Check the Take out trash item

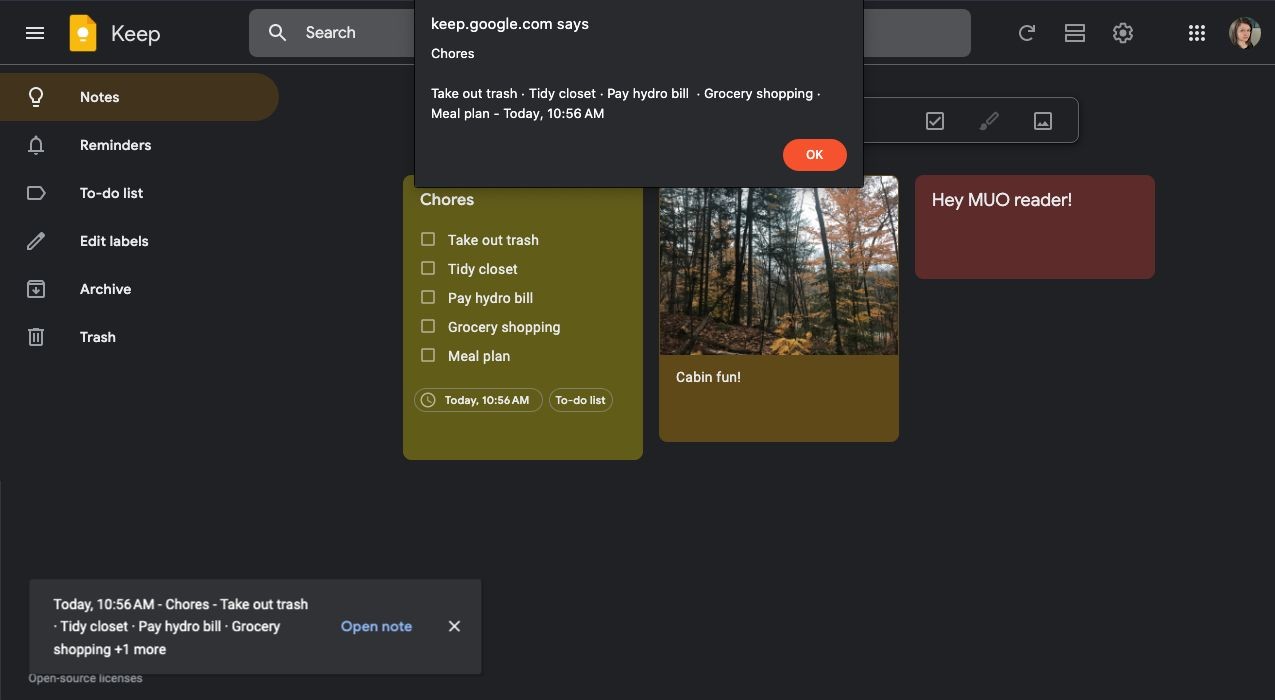click(x=428, y=239)
